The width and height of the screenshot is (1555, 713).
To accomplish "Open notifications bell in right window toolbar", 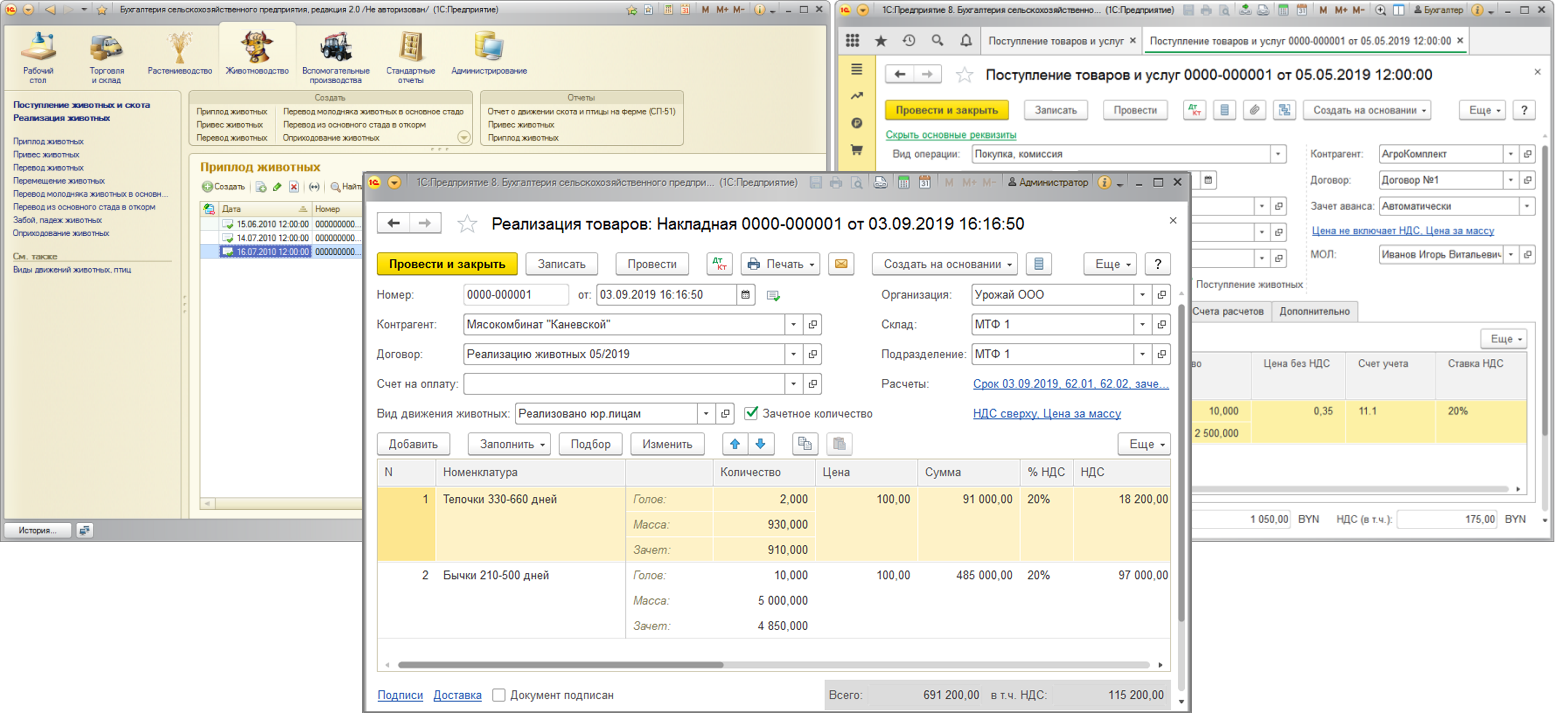I will [965, 40].
